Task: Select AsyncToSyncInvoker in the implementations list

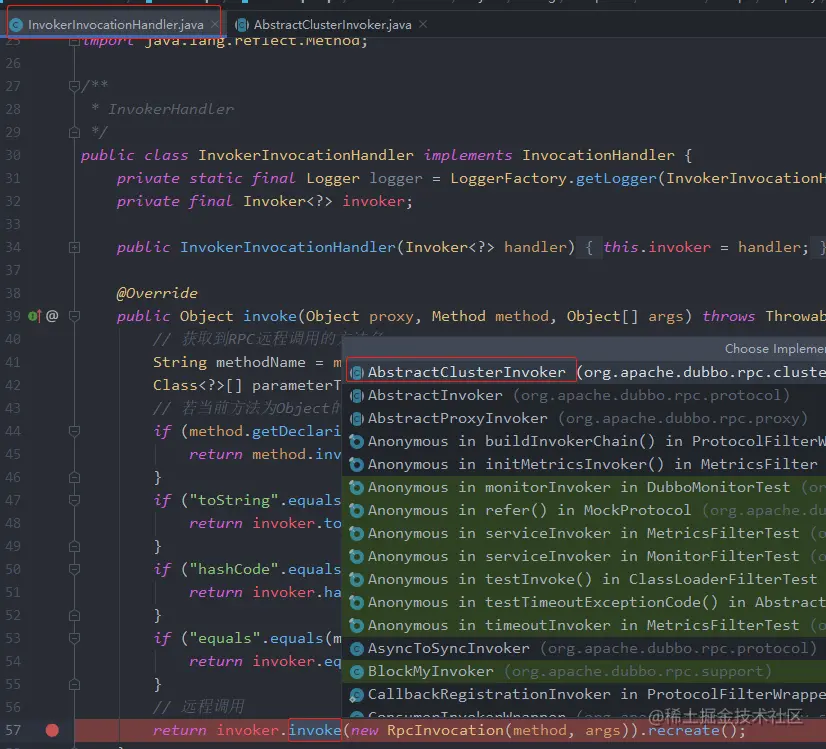Action: pos(584,648)
